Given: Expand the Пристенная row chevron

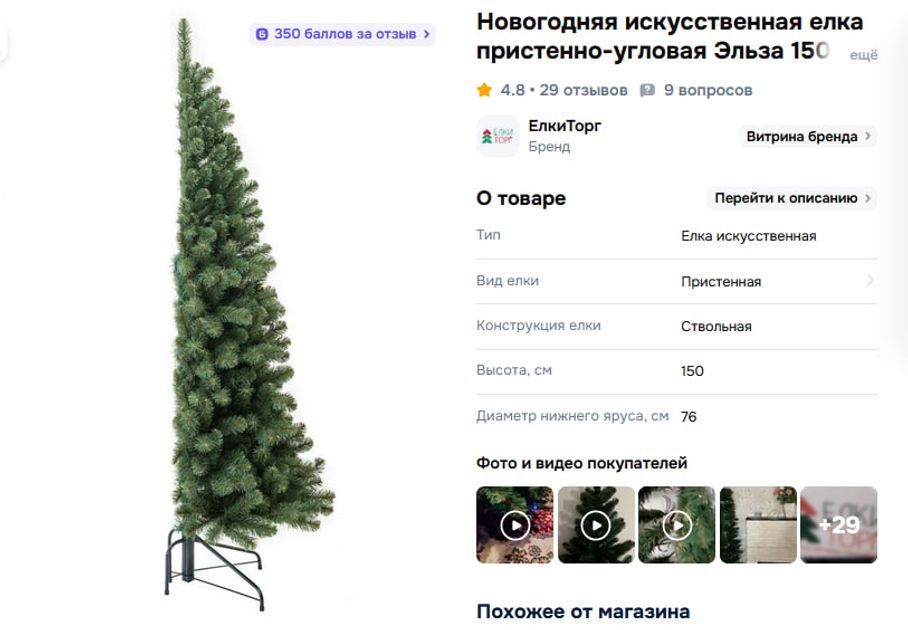Looking at the screenshot, I should coord(870,281).
